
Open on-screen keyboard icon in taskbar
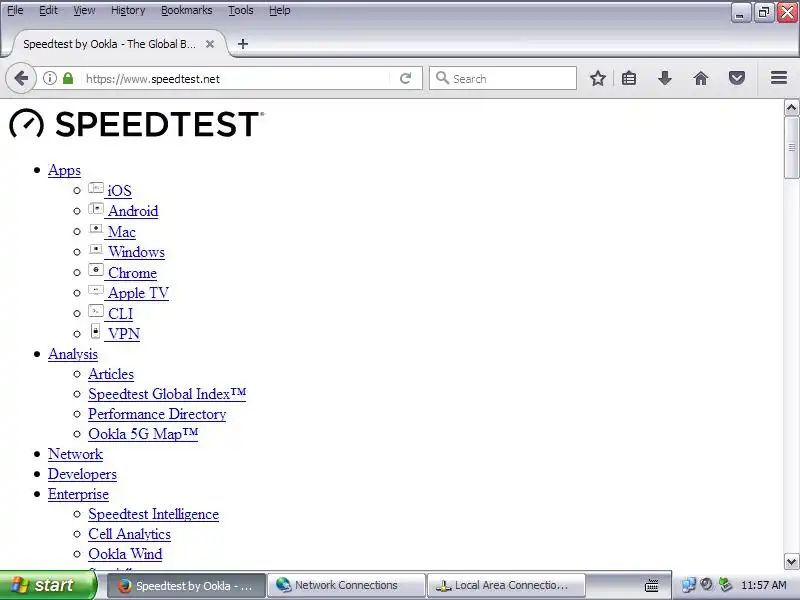point(652,585)
